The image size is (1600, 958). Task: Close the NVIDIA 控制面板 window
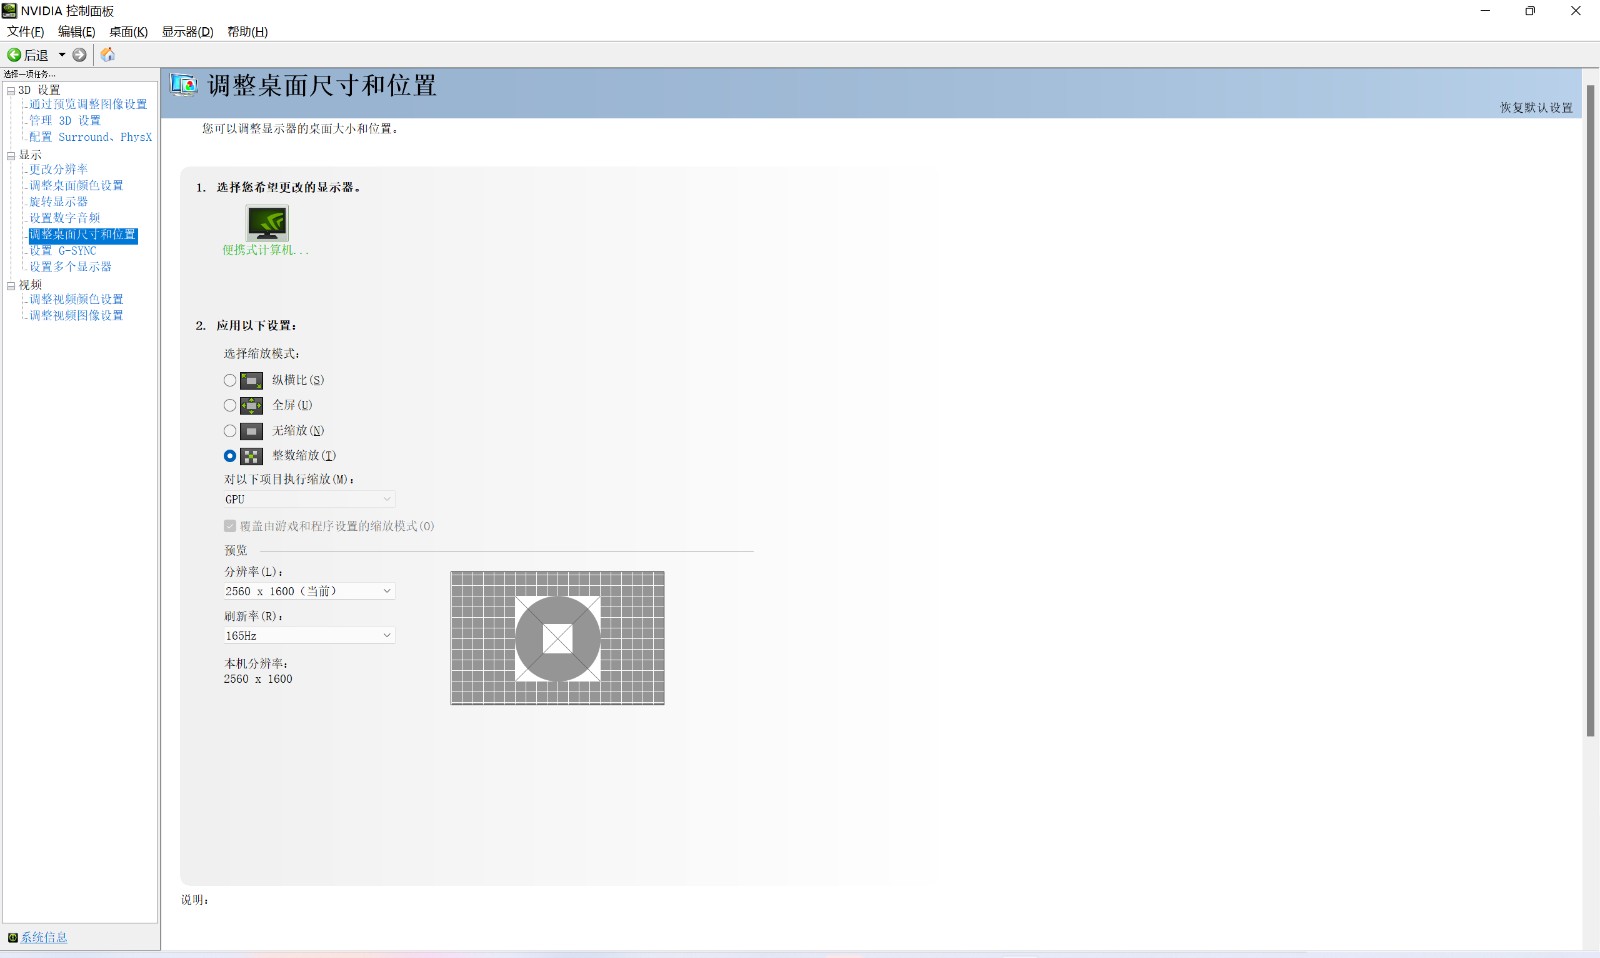[1576, 11]
